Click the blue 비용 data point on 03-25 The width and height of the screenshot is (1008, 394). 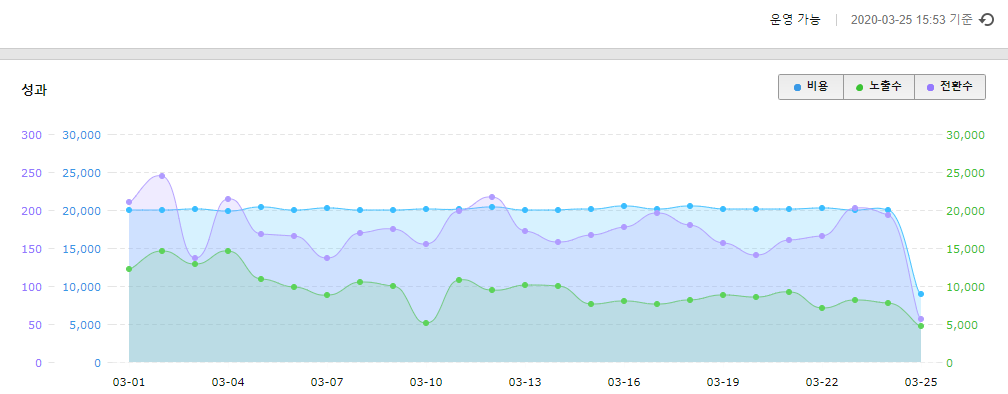pyautogui.click(x=921, y=294)
